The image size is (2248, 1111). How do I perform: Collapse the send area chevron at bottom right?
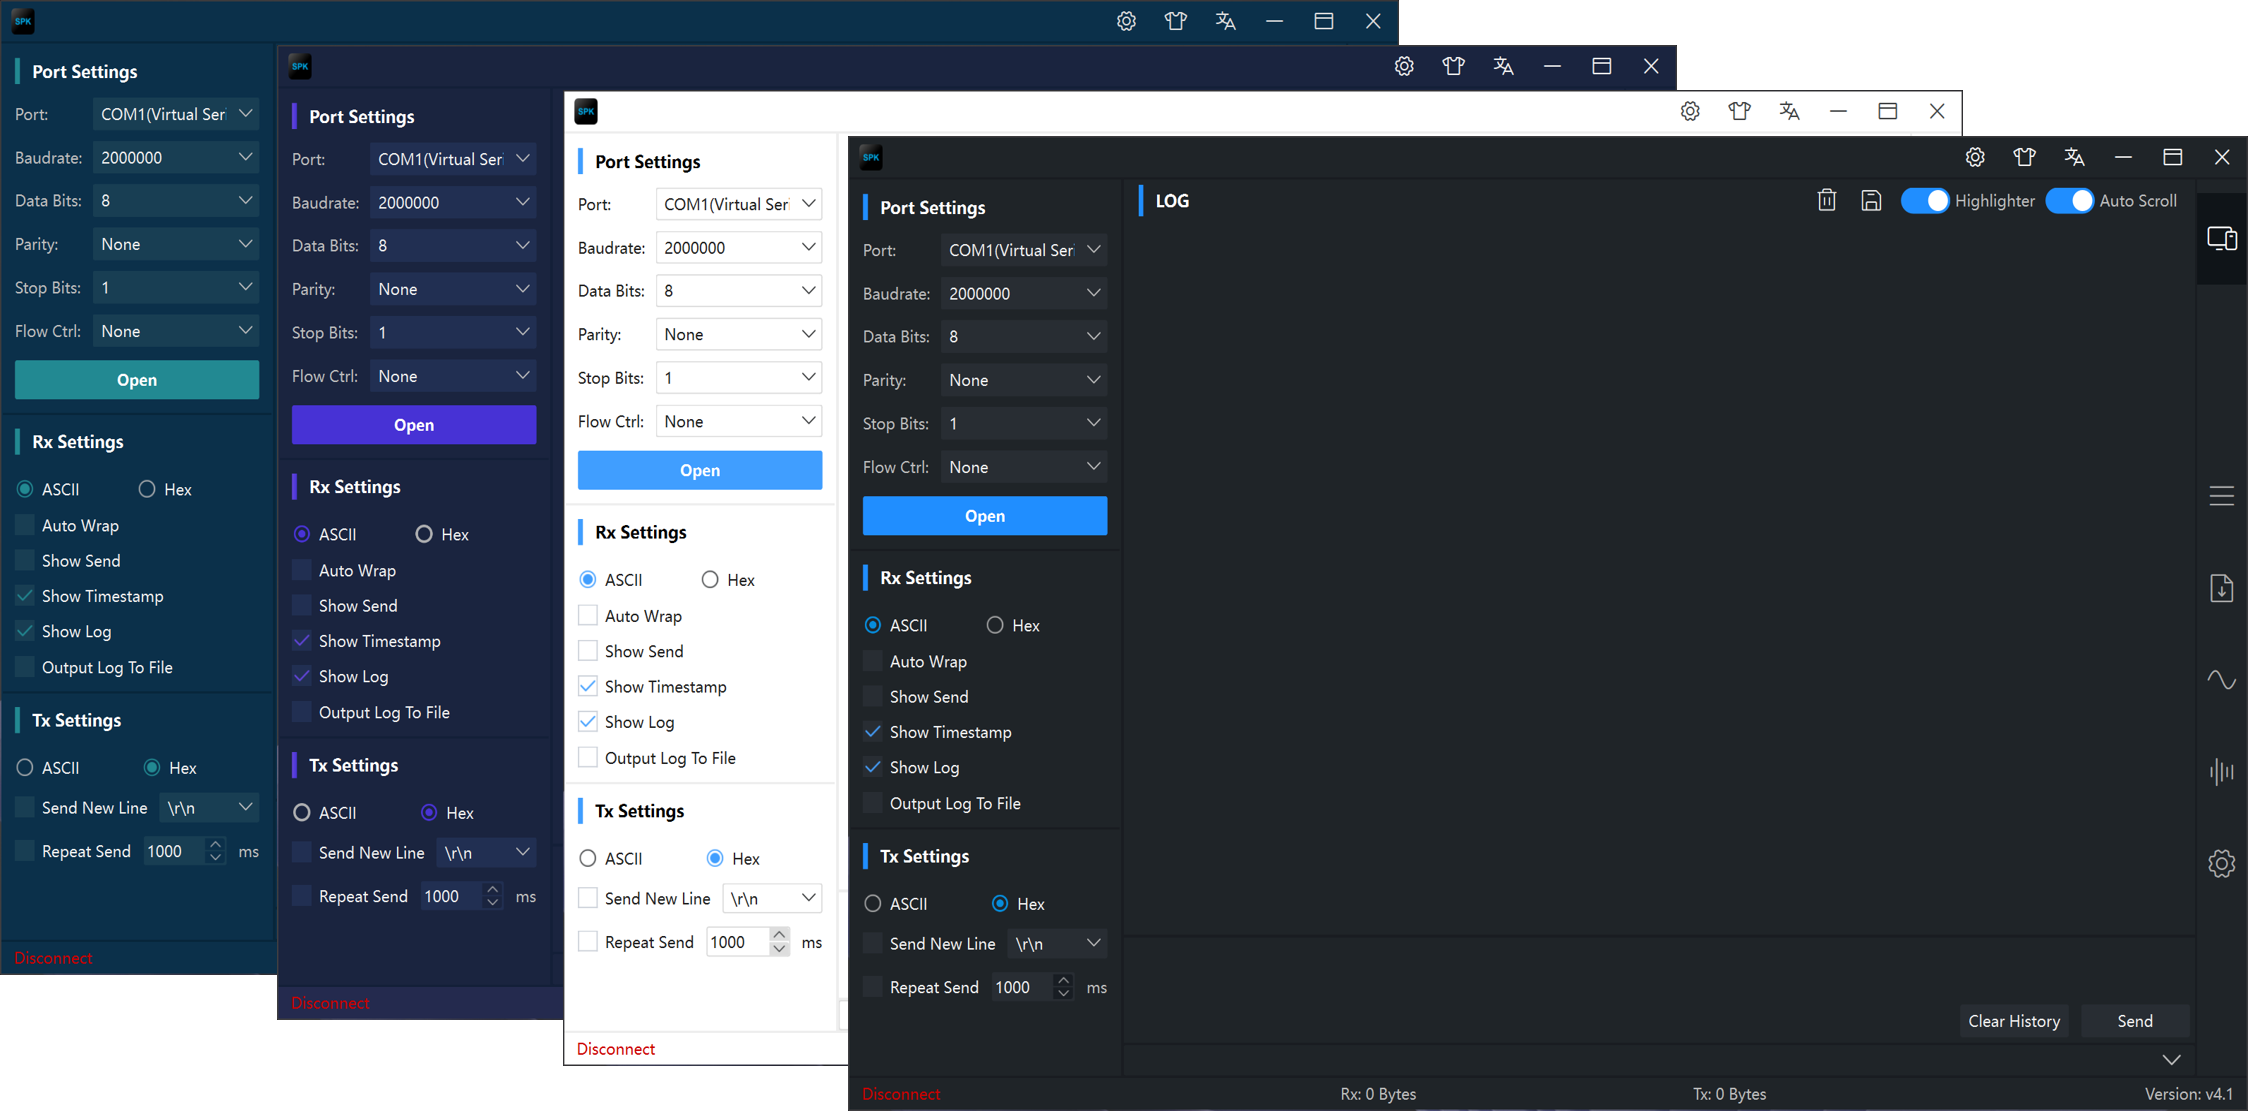[2171, 1059]
